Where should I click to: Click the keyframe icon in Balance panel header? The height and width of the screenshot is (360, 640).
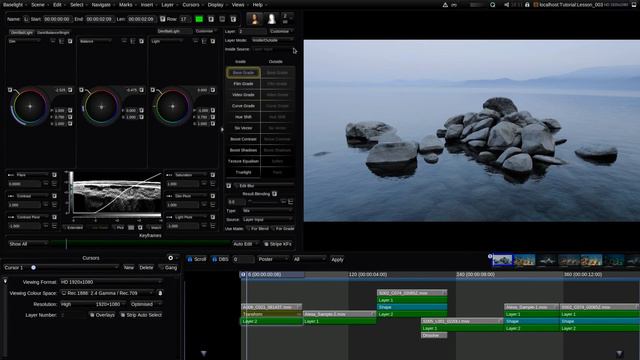click(141, 41)
